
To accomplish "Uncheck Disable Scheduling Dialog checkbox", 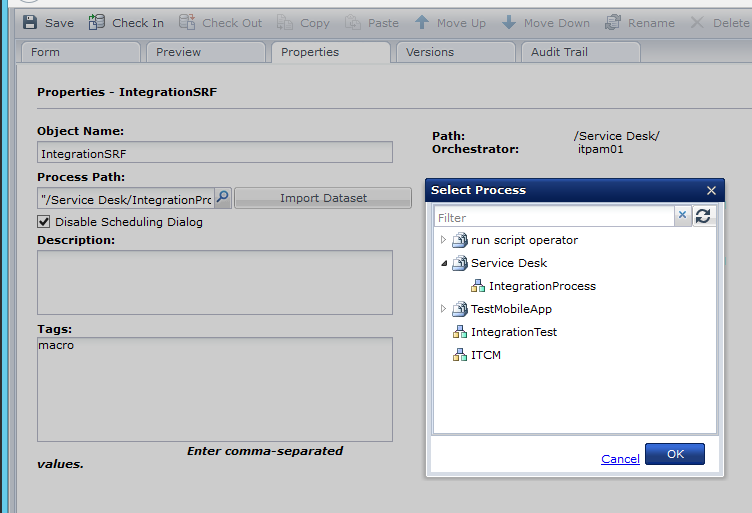I will tap(44, 222).
